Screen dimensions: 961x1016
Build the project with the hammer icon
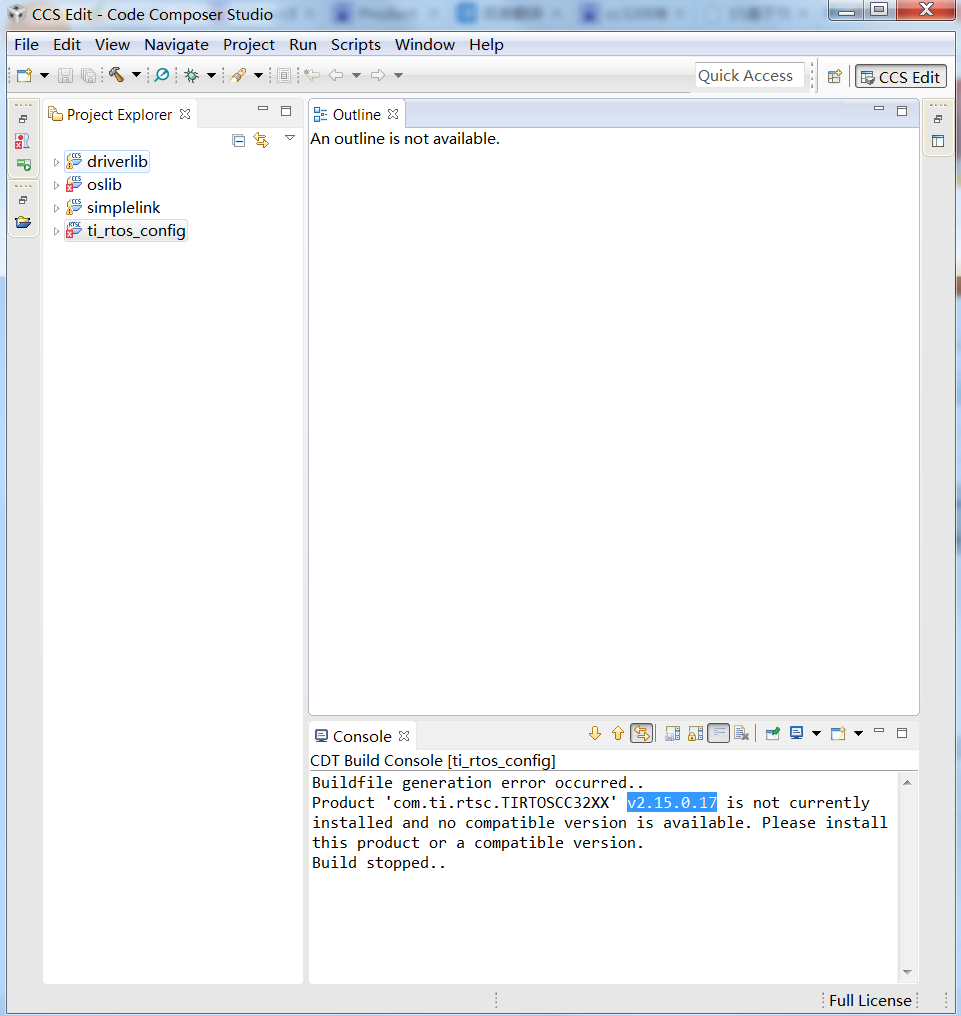(116, 75)
